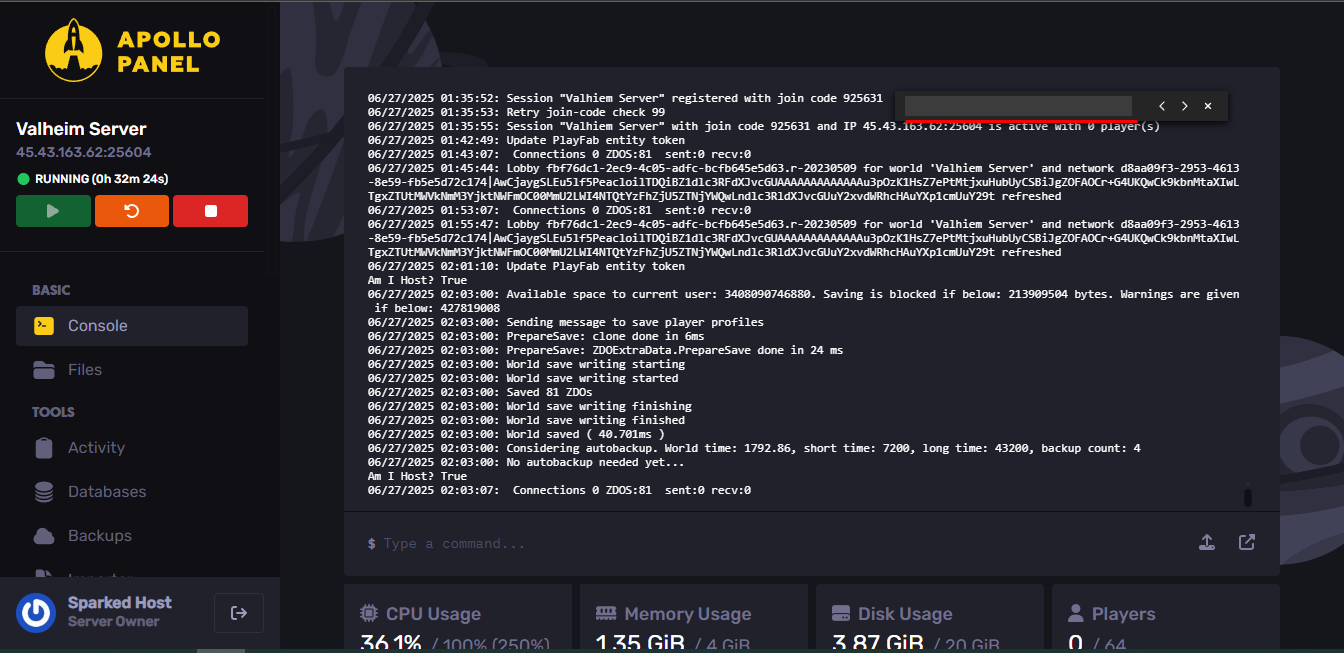1344x653 pixels.
Task: Click the Players card heading
Action: pyautogui.click(x=1123, y=614)
